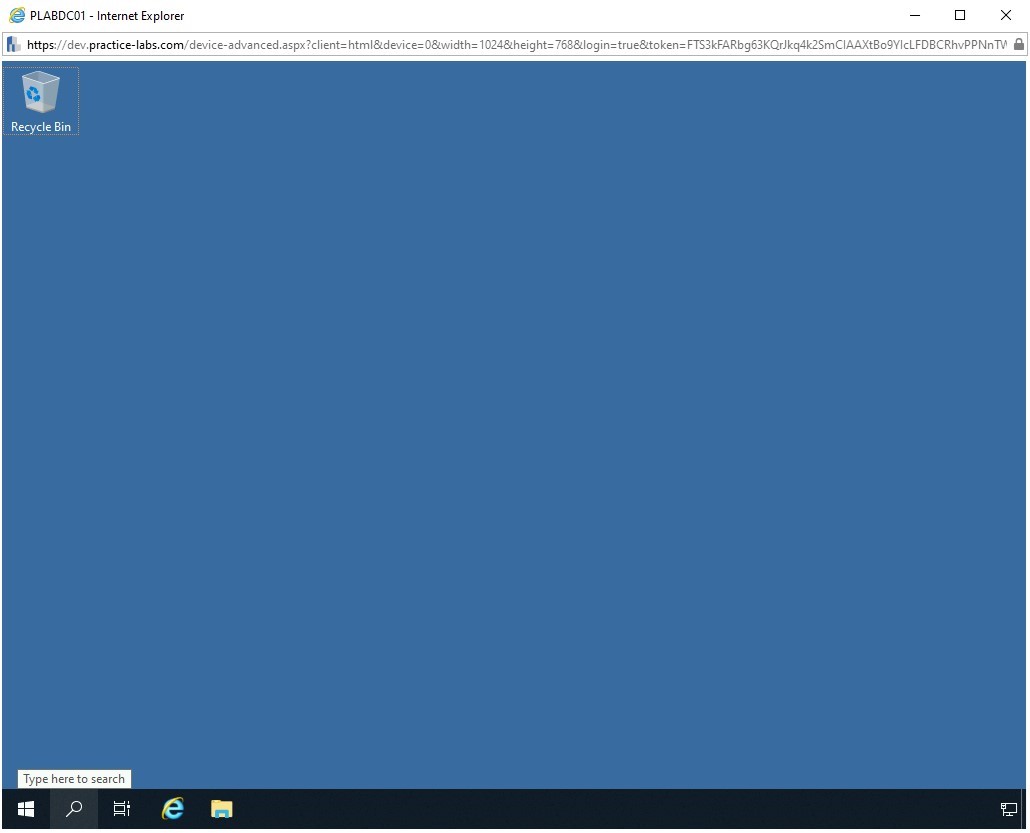Maximize the Internet Explorer window
1030x833 pixels.
(960, 15)
